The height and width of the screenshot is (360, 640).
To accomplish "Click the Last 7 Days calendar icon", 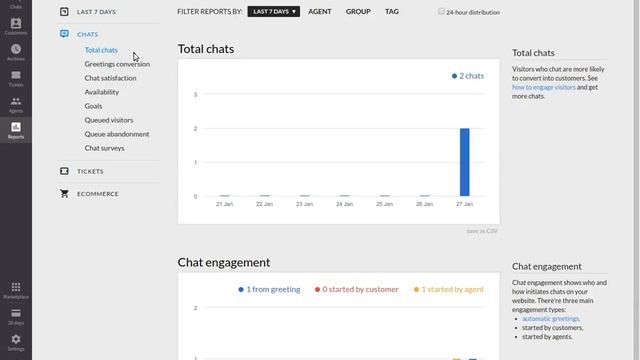I will coord(64,11).
